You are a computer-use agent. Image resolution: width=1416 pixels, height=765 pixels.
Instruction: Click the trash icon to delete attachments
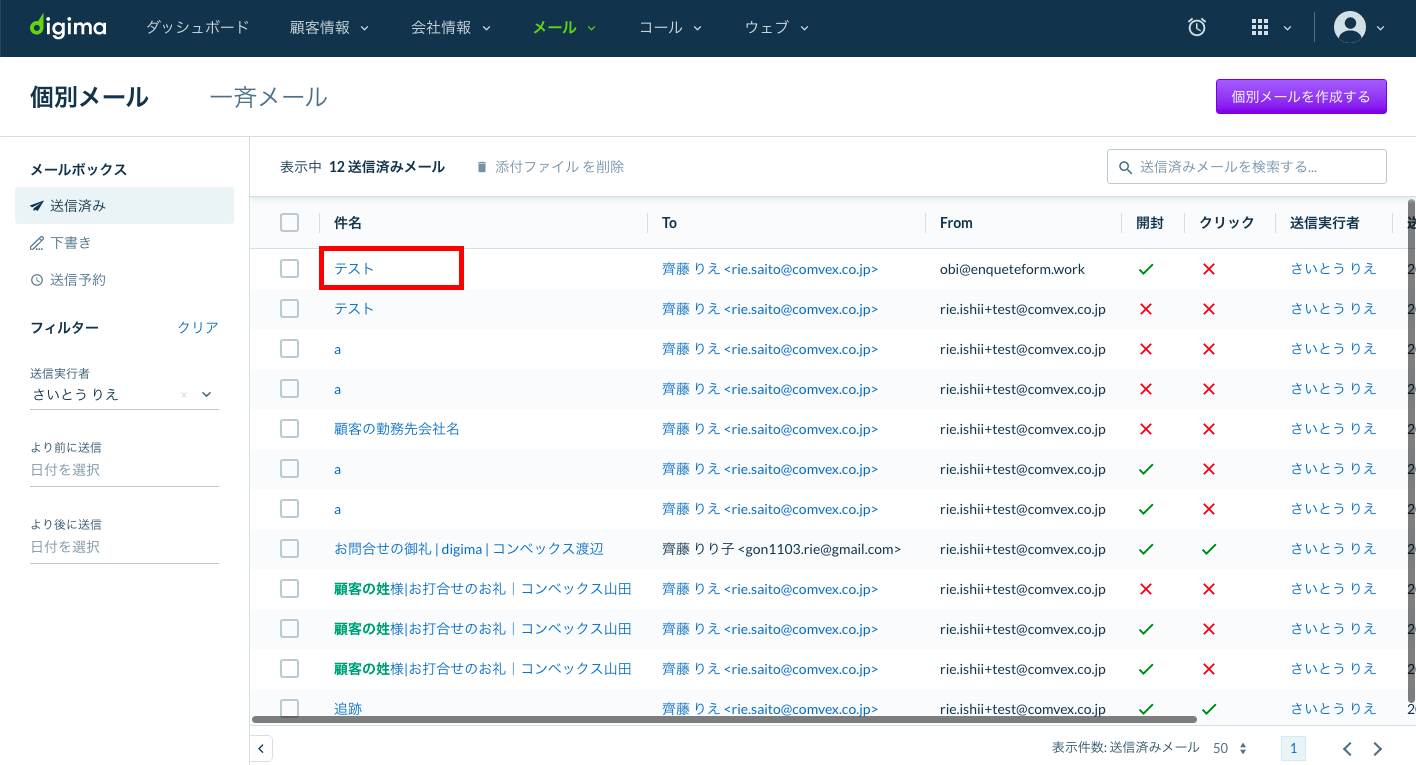click(x=482, y=167)
